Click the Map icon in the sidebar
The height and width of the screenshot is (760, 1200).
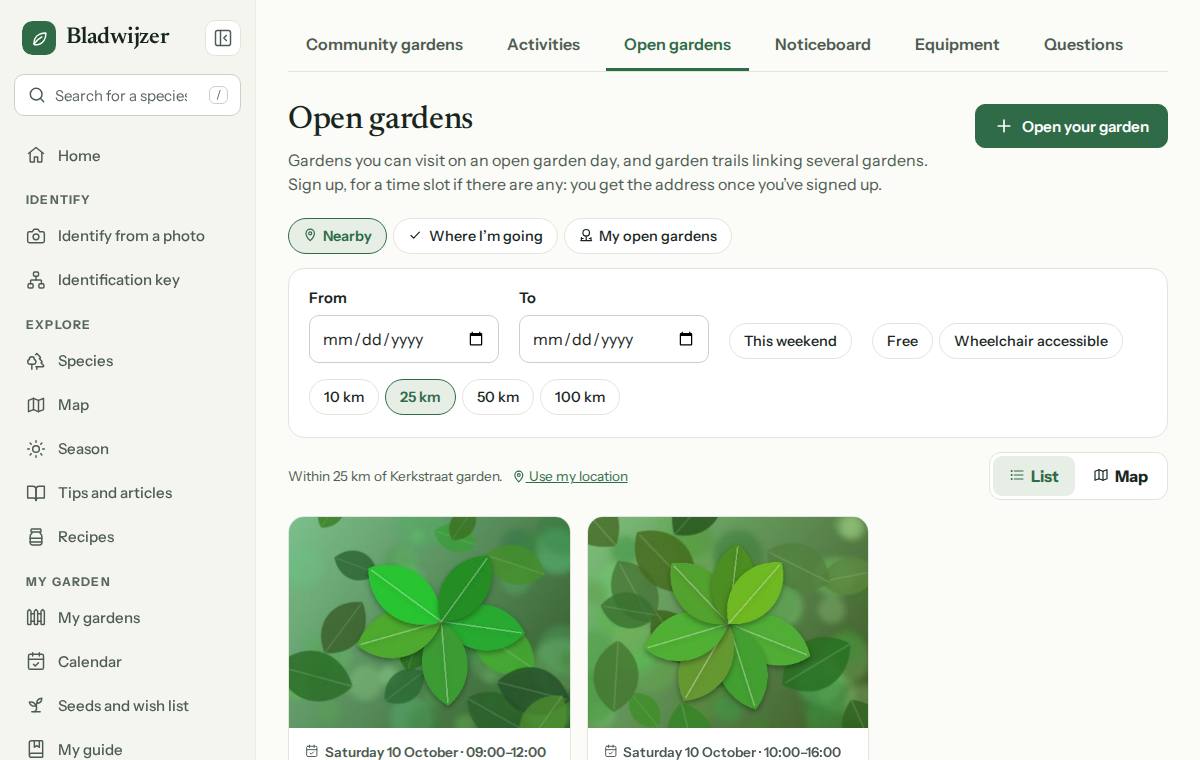point(36,405)
